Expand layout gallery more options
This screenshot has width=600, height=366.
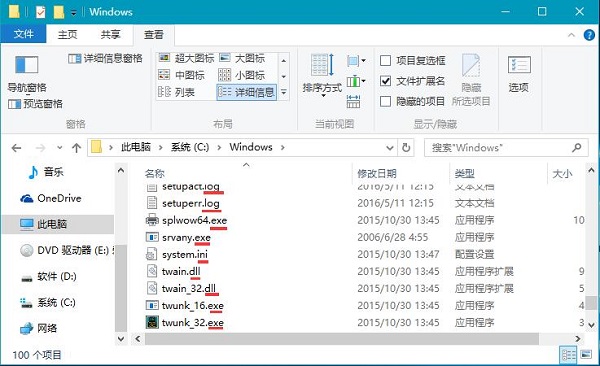click(x=284, y=92)
